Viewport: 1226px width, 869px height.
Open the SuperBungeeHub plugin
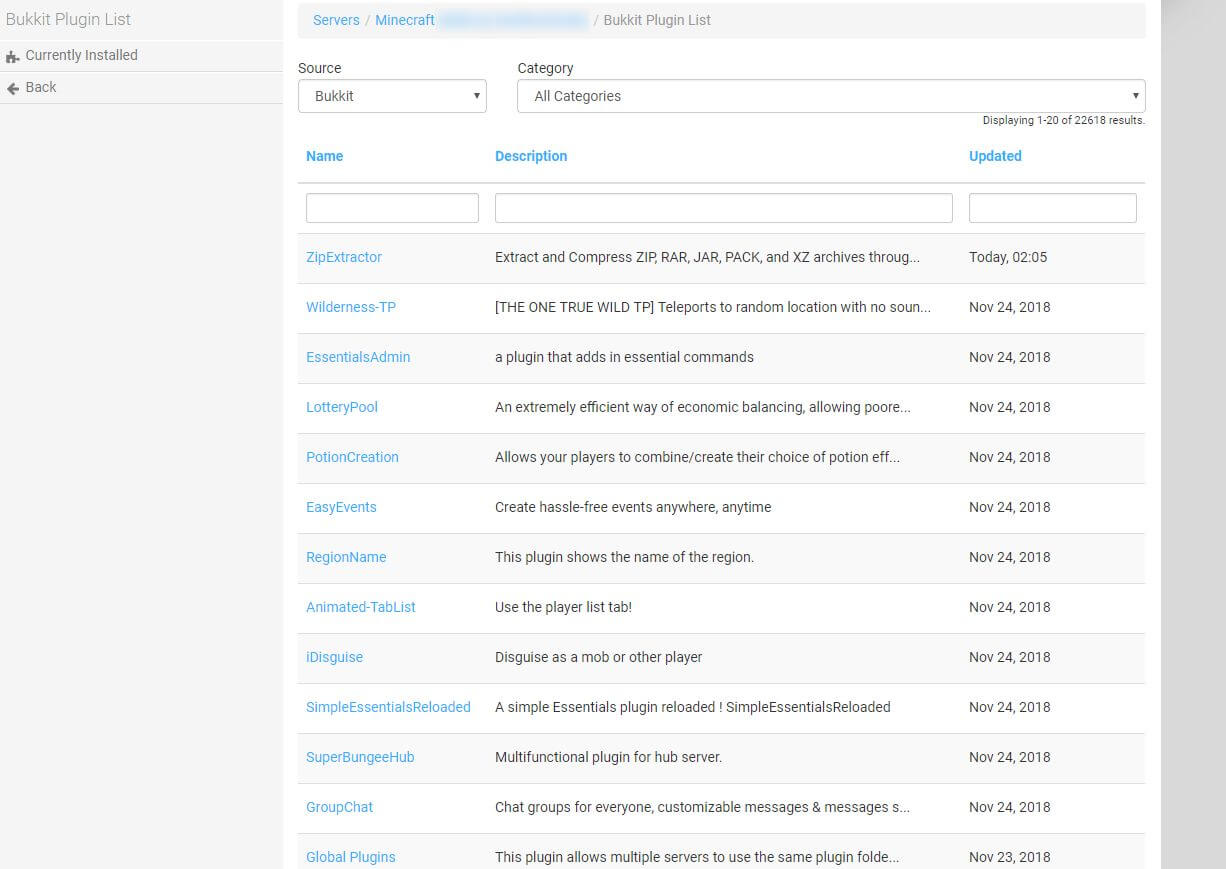pos(359,757)
